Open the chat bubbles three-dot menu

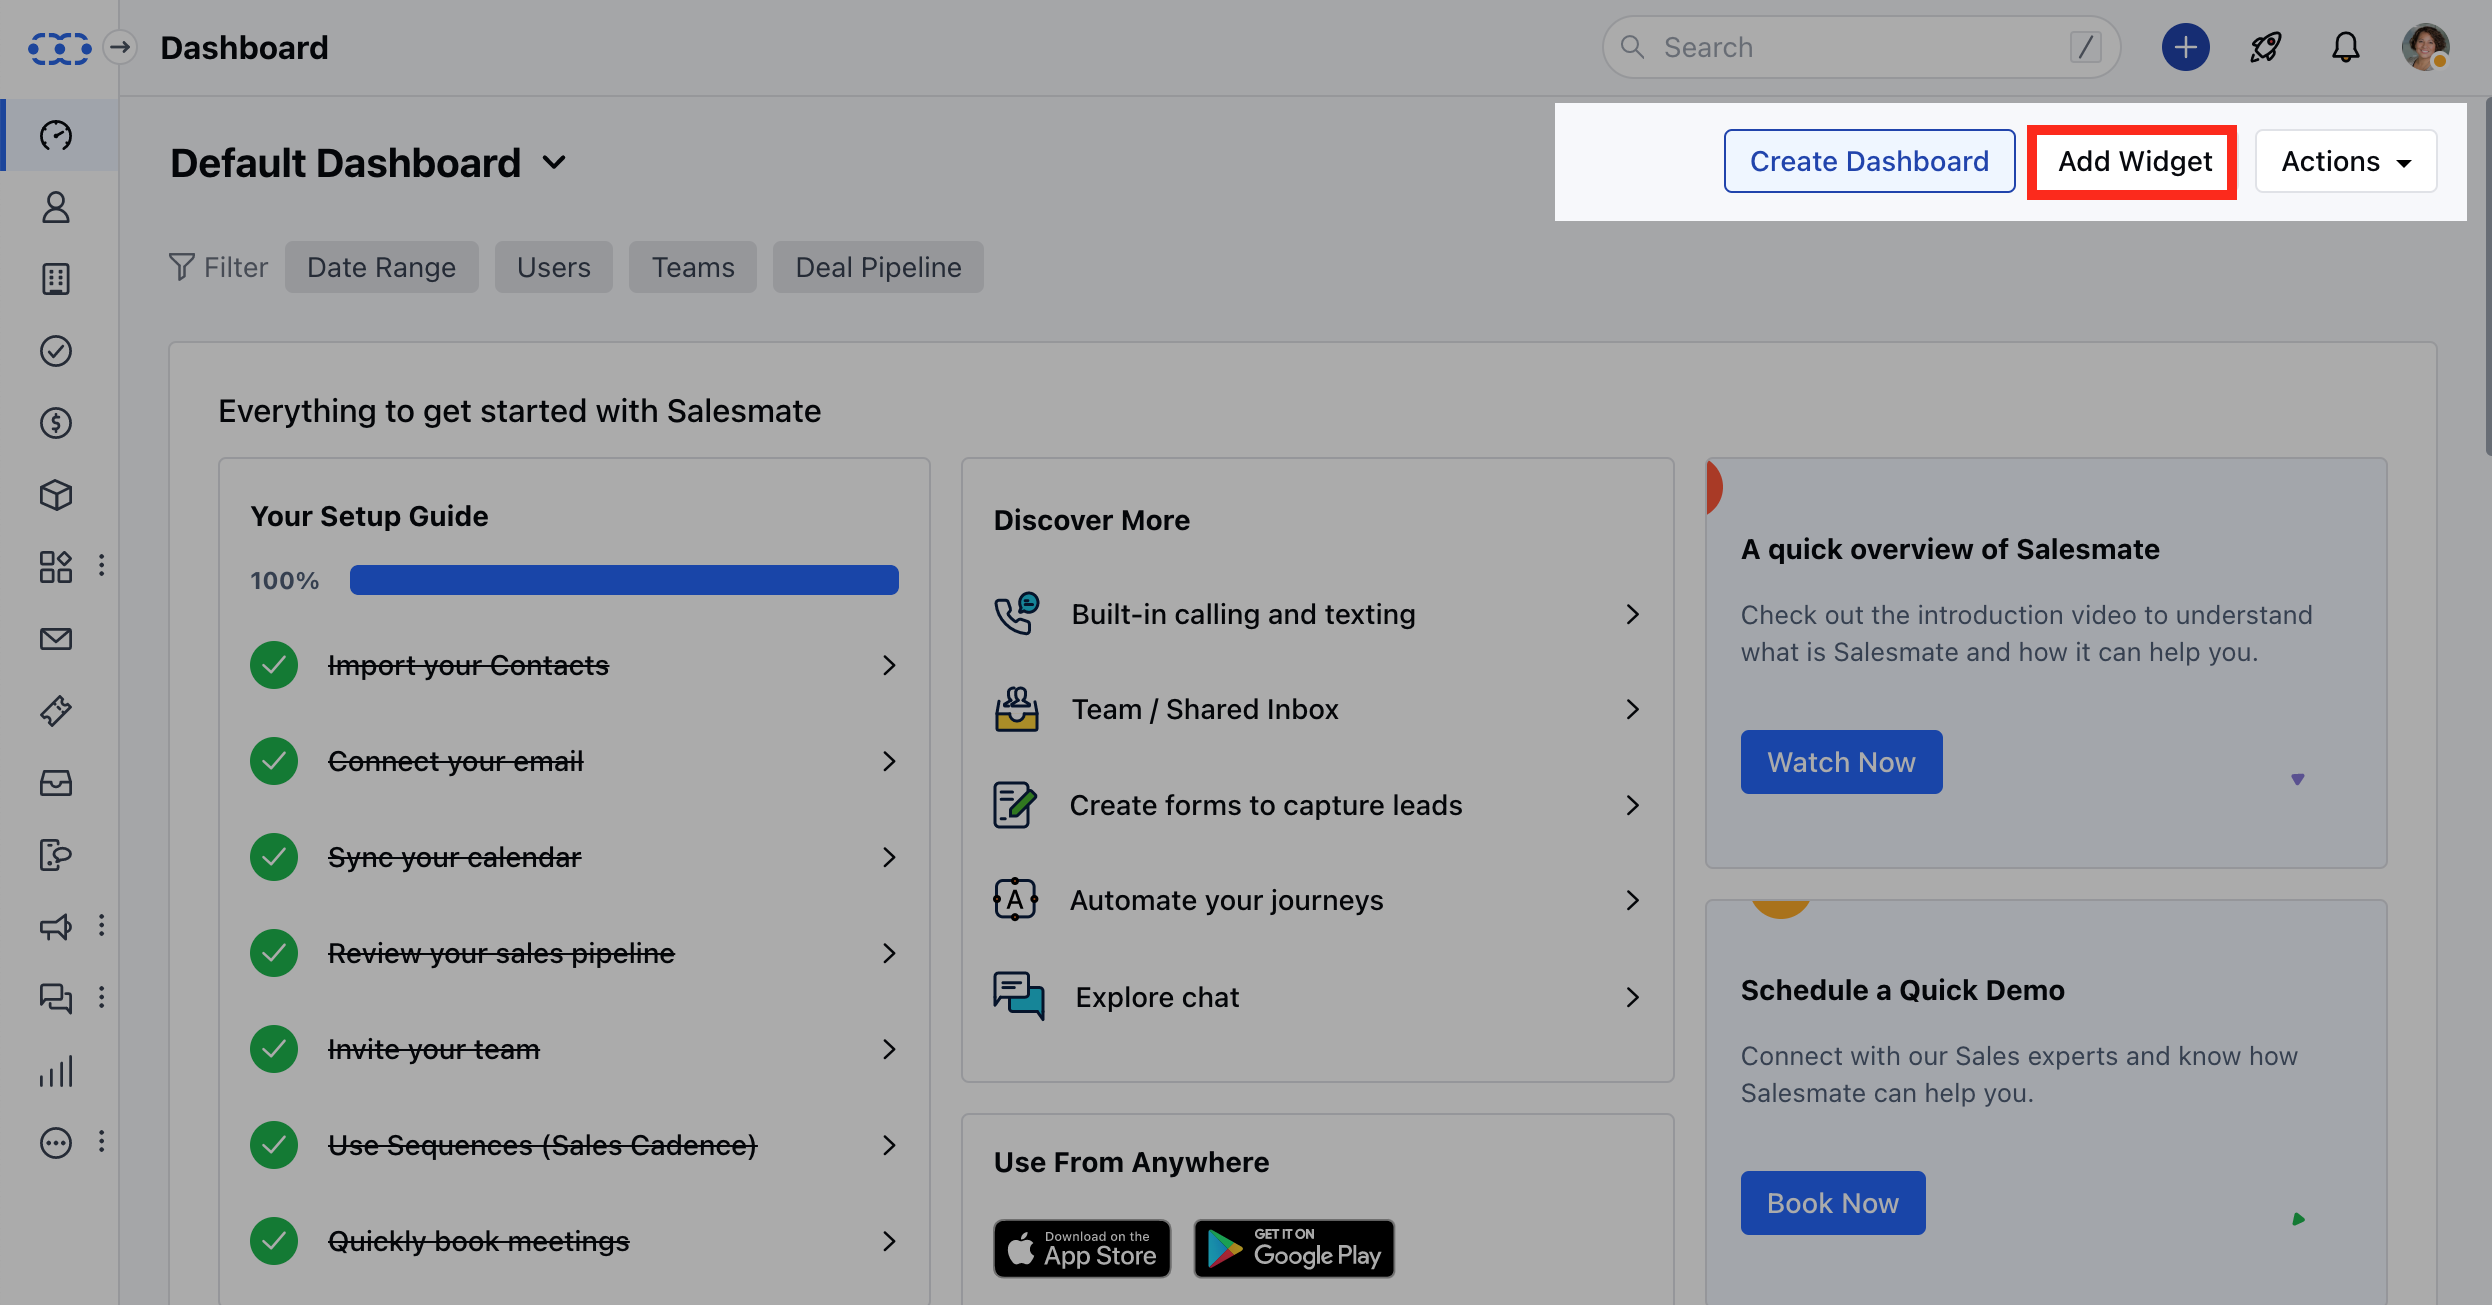101,998
